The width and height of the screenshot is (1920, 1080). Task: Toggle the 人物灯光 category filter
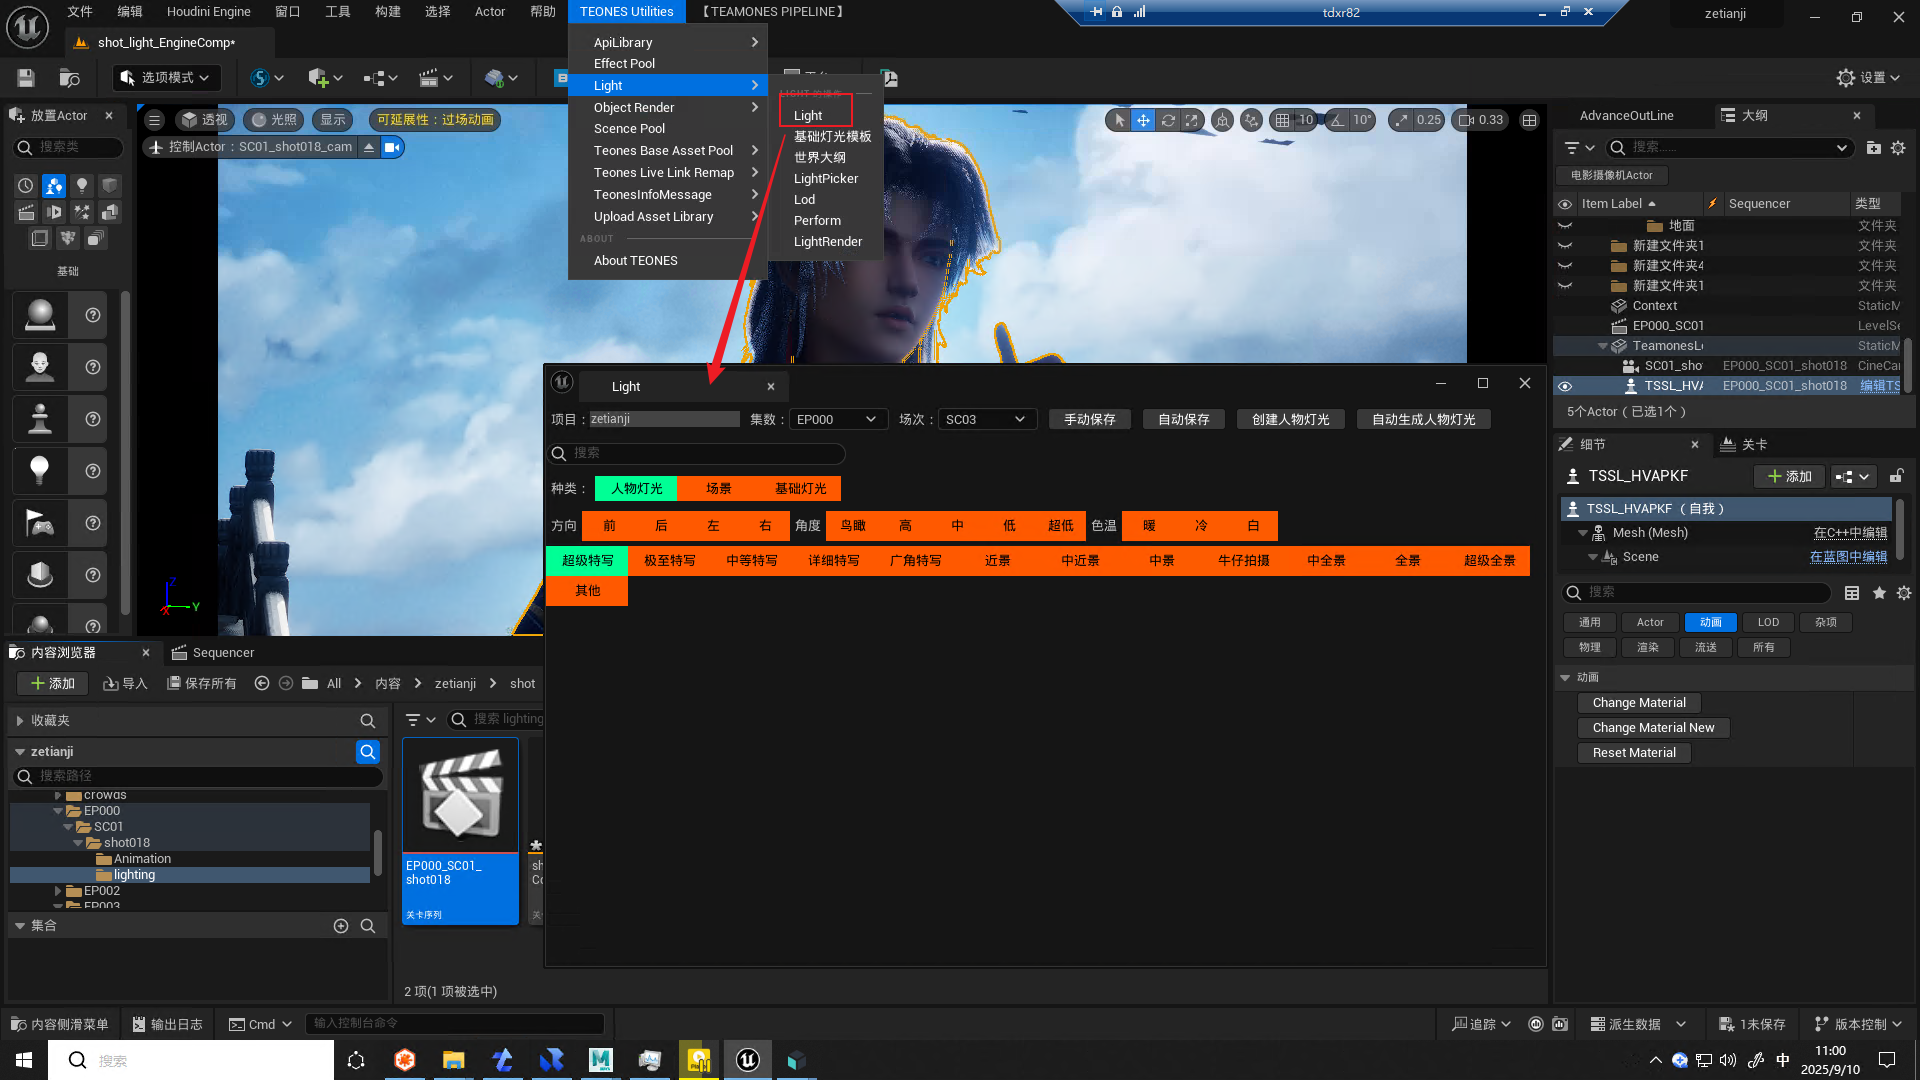tap(636, 489)
